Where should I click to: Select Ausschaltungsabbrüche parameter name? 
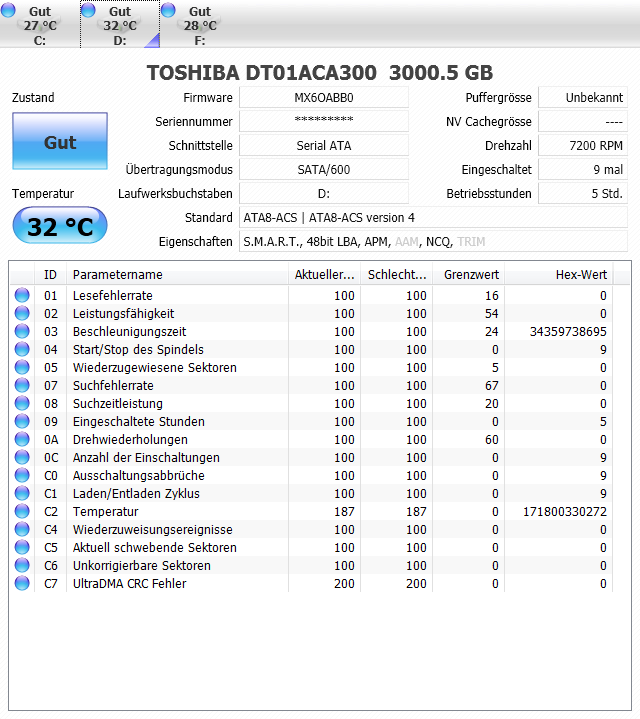[x=138, y=476]
